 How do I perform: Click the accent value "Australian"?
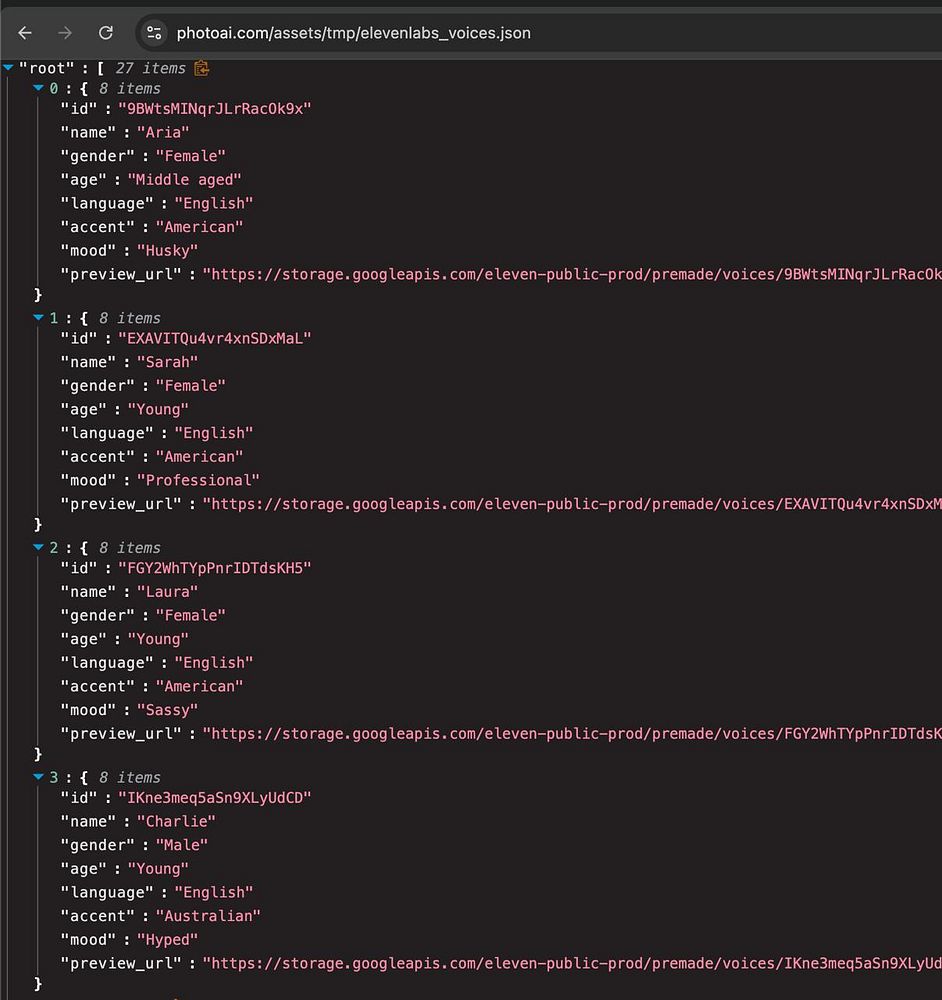[x=208, y=916]
